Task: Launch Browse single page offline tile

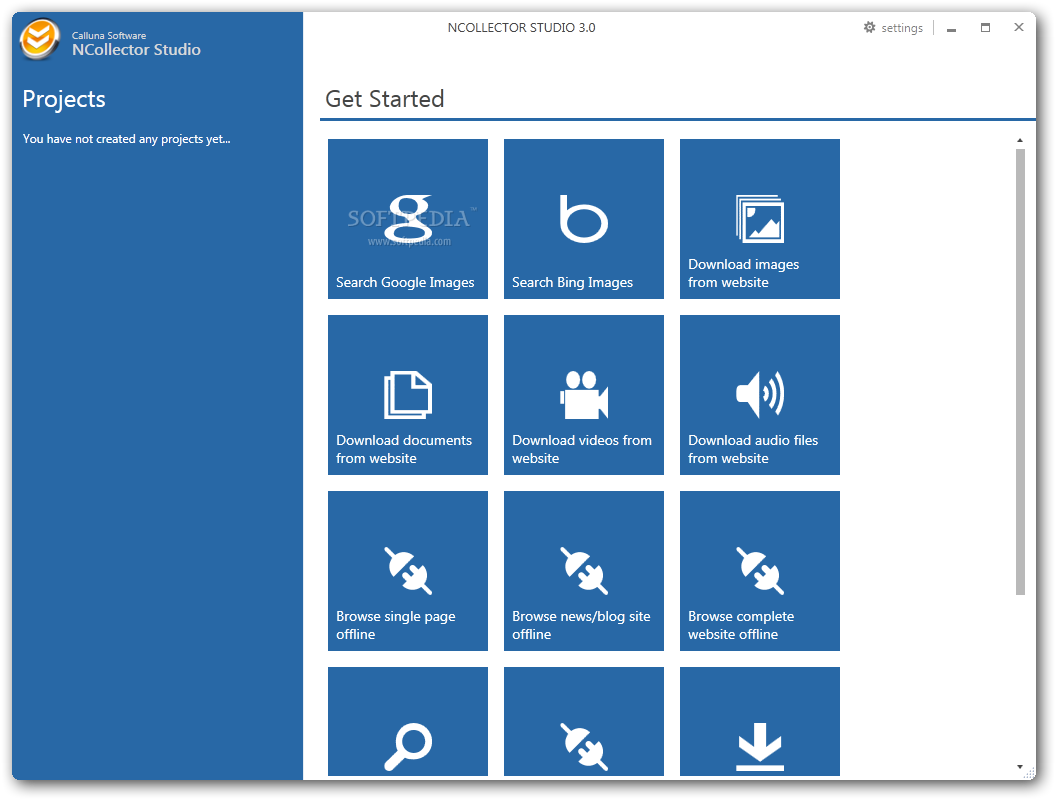Action: pyautogui.click(x=407, y=571)
